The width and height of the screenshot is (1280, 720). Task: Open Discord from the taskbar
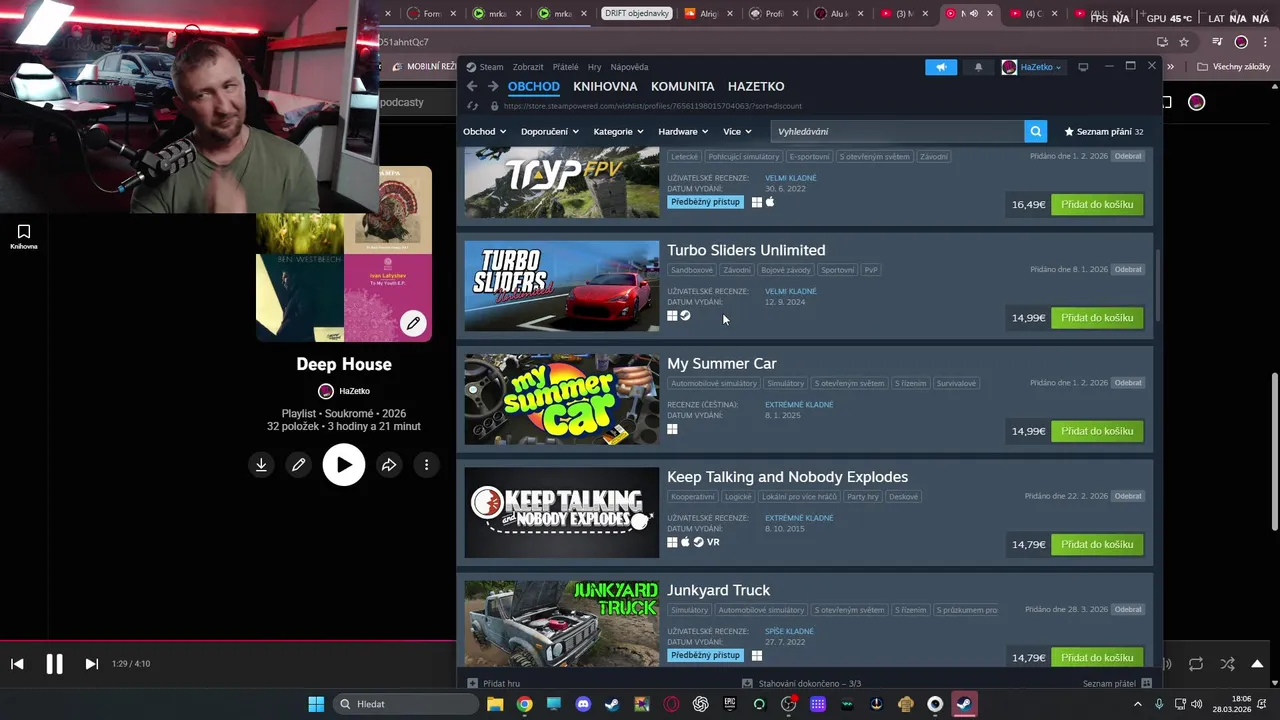(583, 704)
